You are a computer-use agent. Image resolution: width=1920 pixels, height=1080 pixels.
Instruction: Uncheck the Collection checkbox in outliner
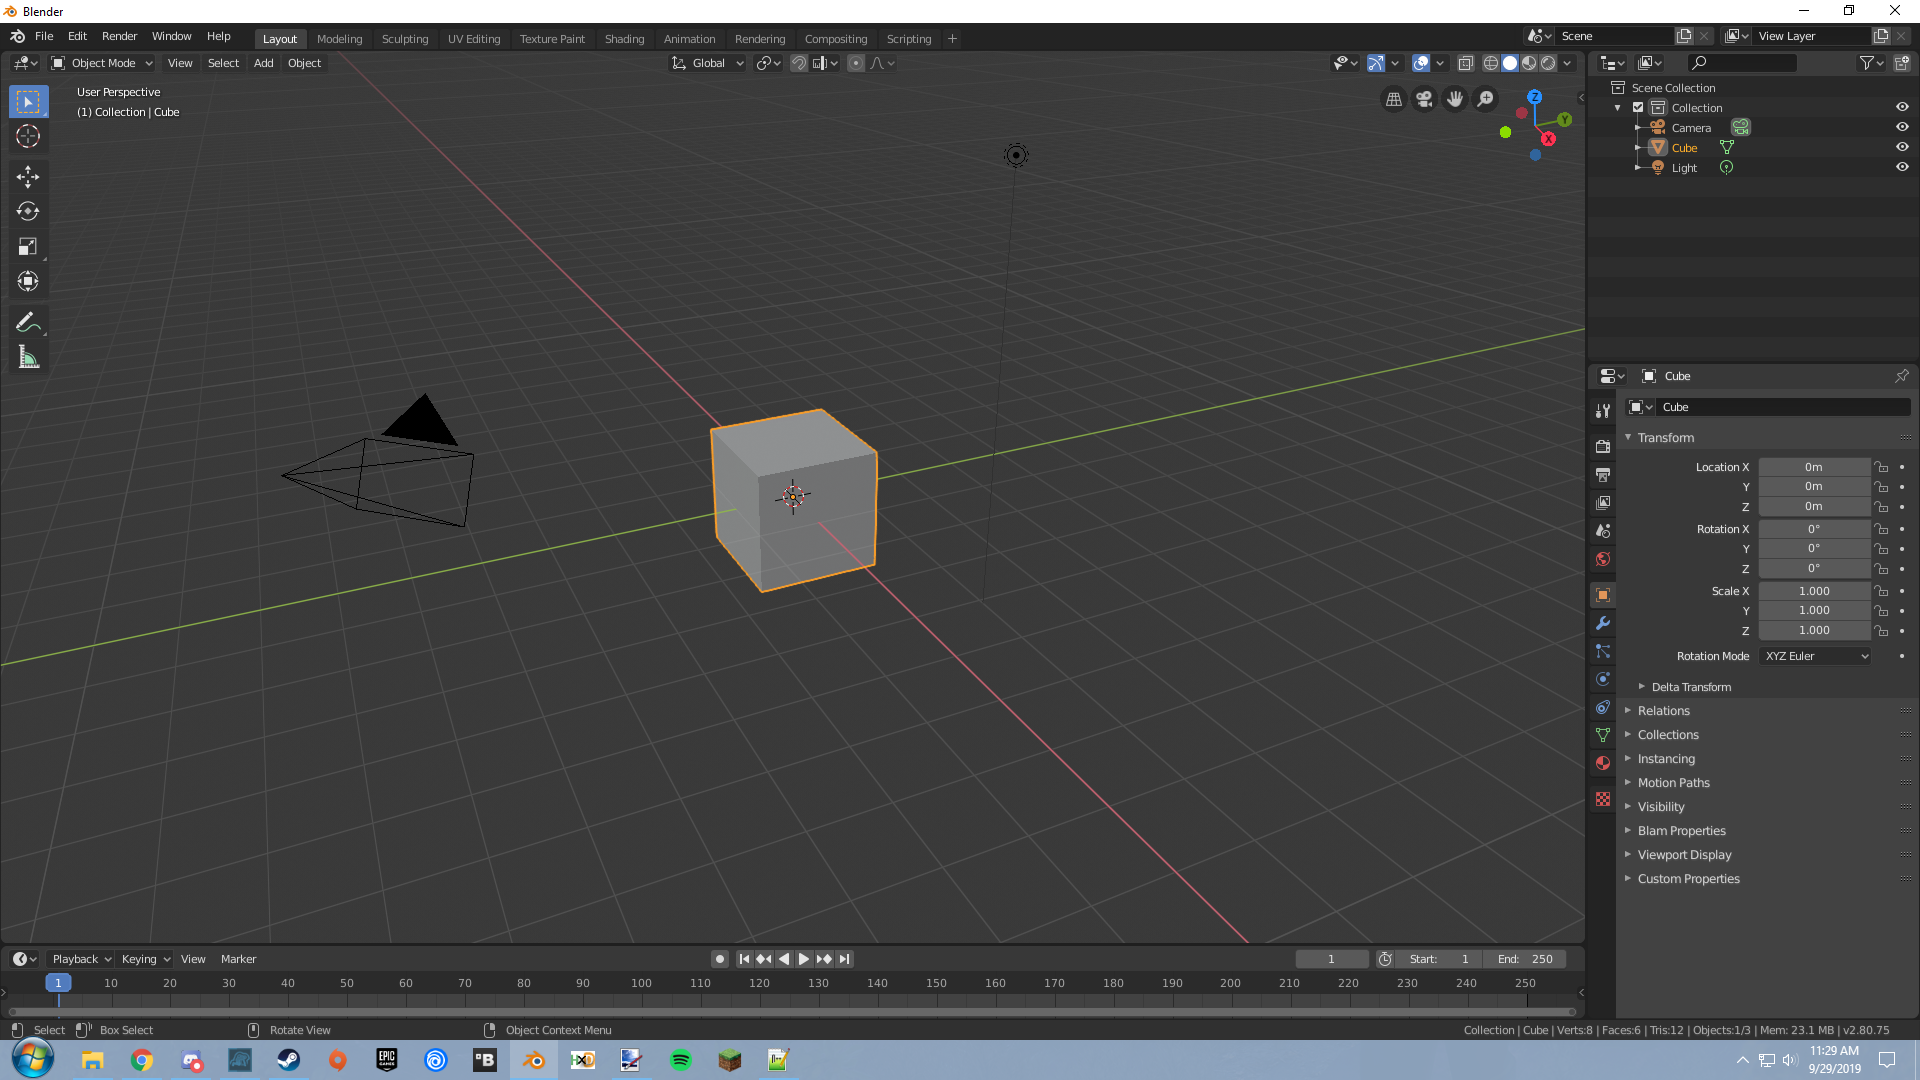(x=1638, y=107)
